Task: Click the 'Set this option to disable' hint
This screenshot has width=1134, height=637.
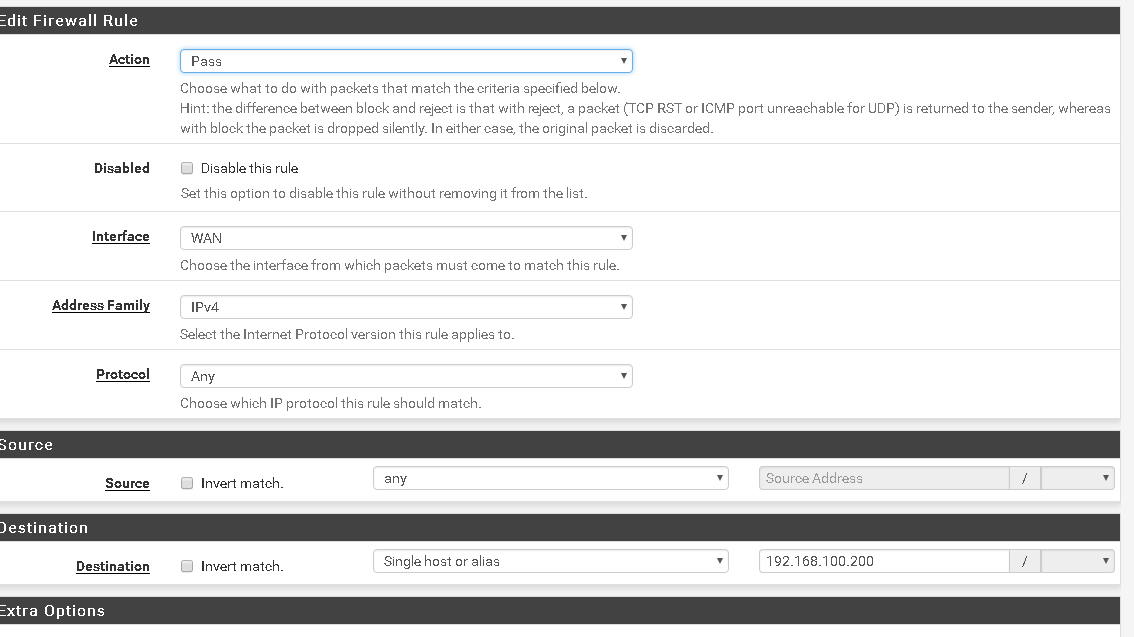Action: click(x=383, y=193)
